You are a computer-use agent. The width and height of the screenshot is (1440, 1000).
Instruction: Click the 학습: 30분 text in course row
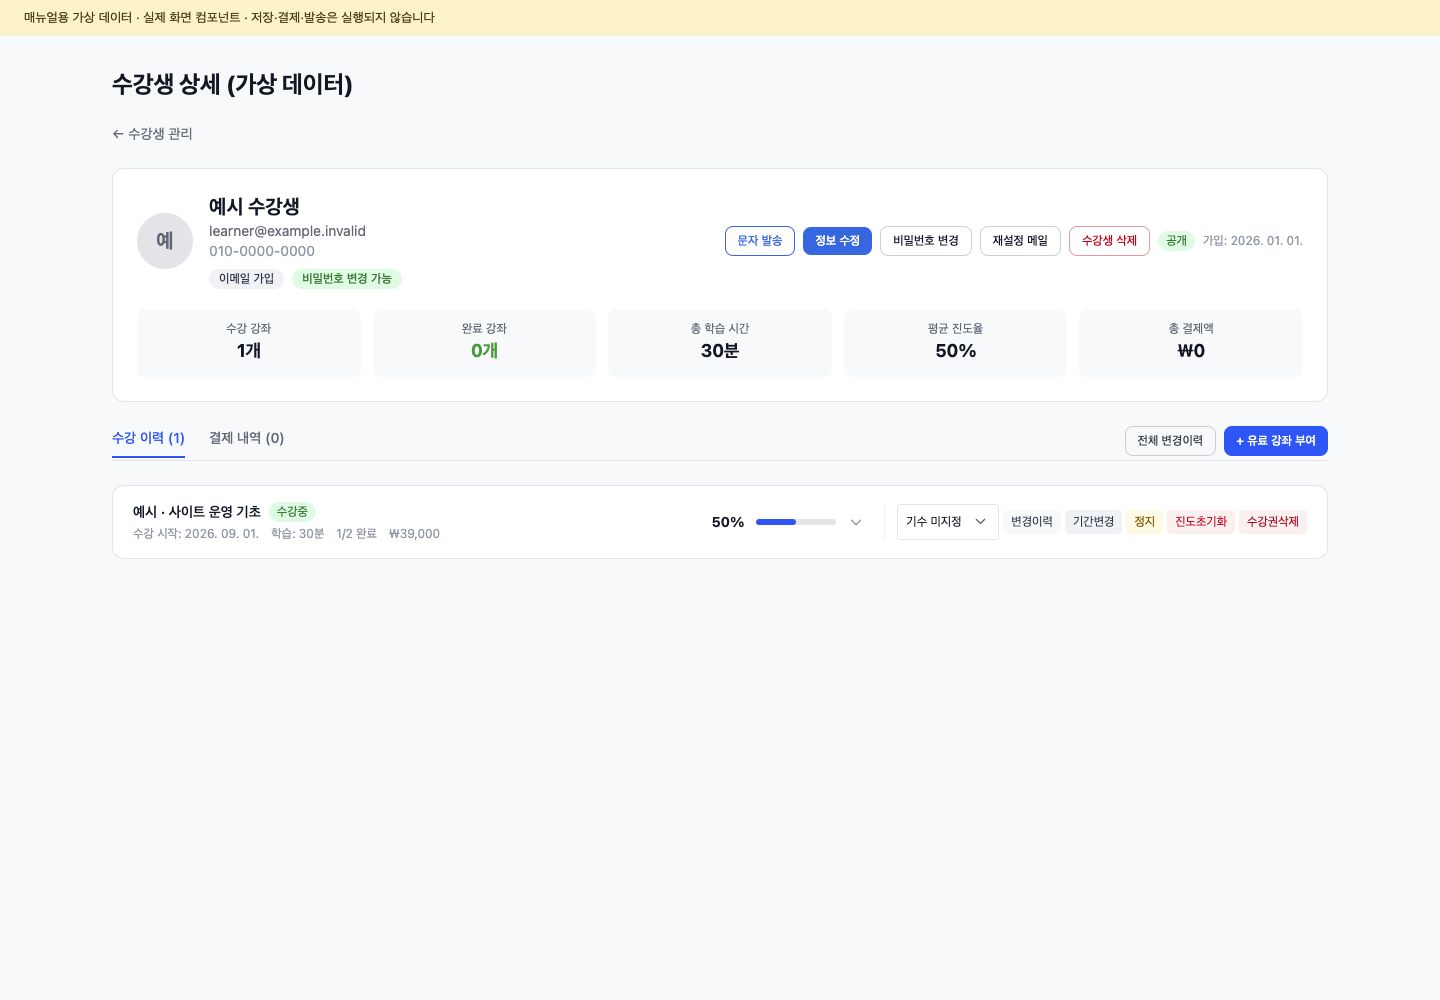[298, 534]
